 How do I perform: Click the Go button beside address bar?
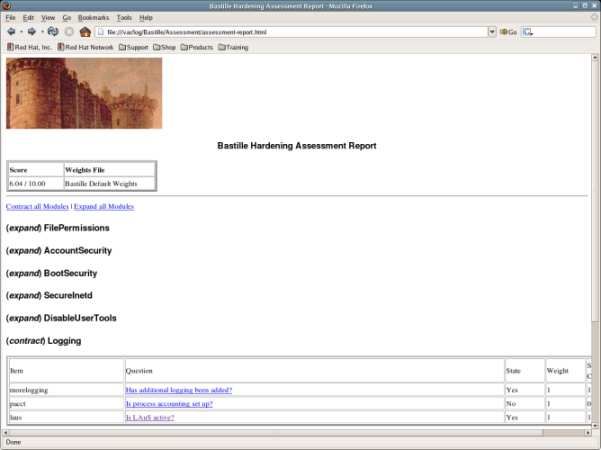point(508,32)
